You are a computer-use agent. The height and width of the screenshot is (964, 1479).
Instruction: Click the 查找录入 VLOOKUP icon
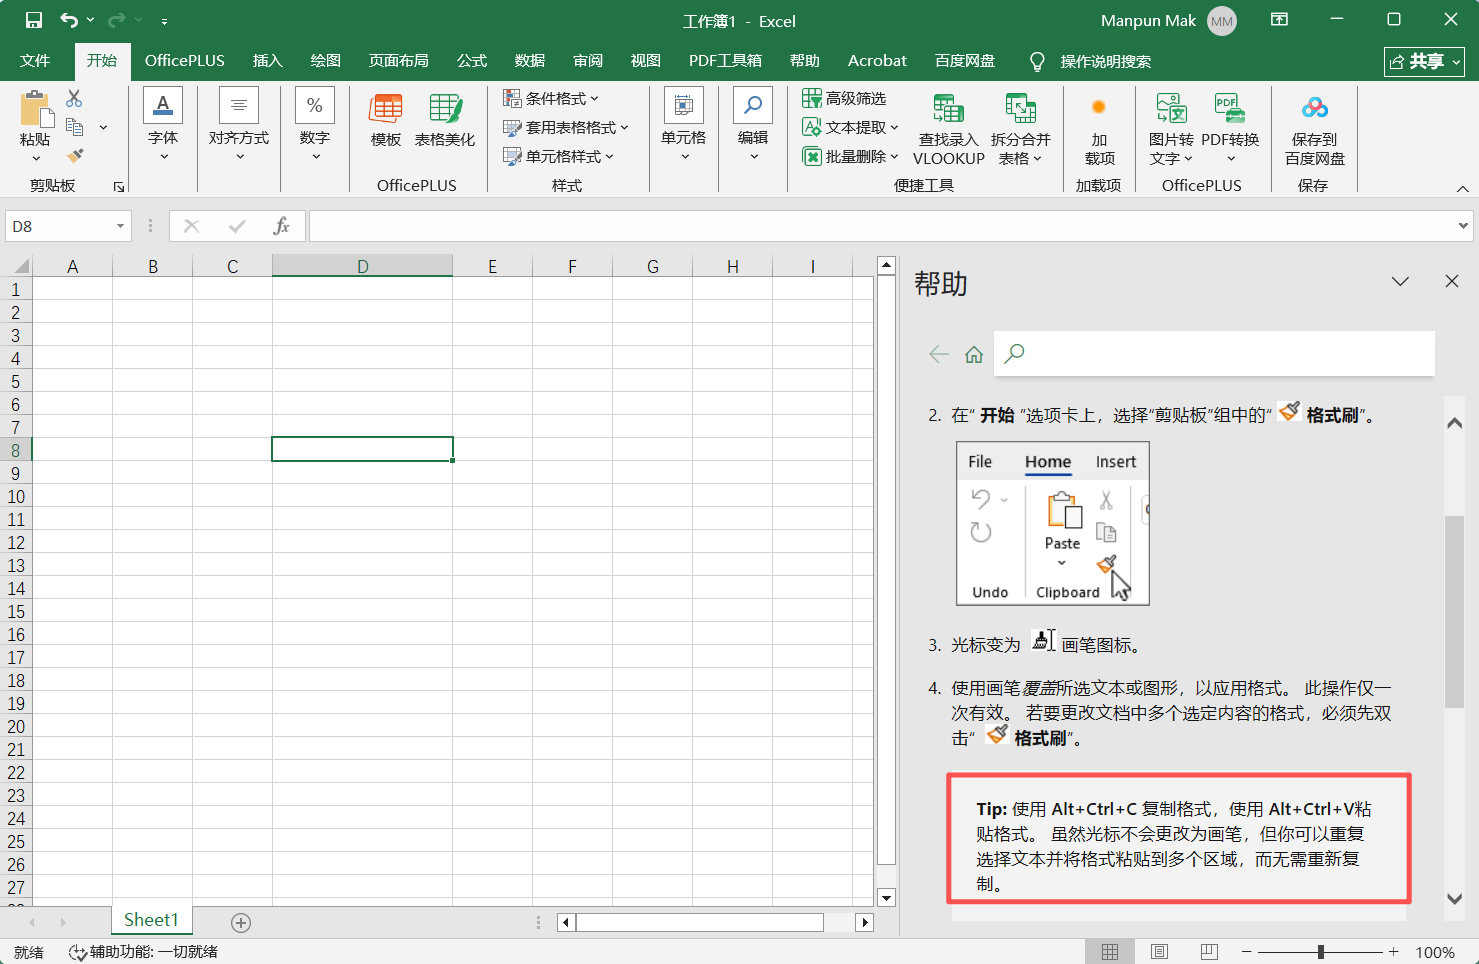947,127
